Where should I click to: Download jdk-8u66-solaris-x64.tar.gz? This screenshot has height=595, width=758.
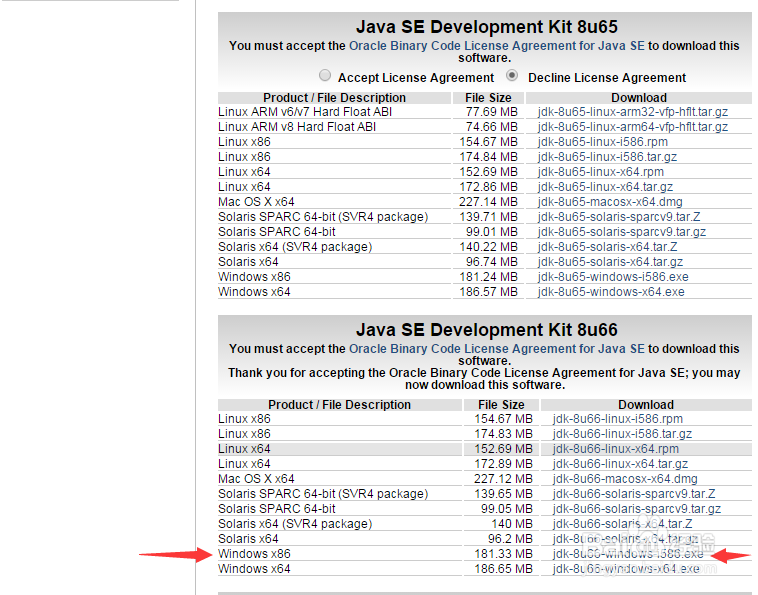pyautogui.click(x=625, y=539)
